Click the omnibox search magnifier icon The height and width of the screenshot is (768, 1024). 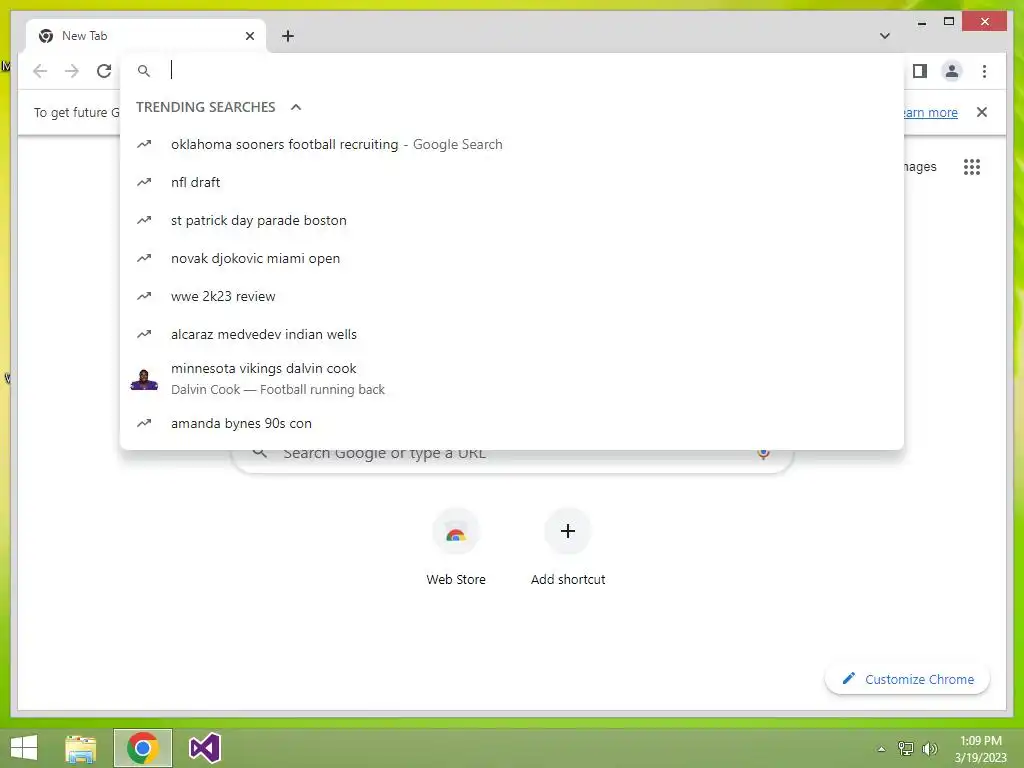(x=144, y=71)
